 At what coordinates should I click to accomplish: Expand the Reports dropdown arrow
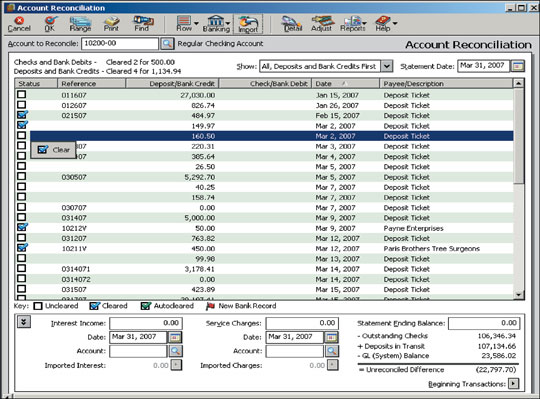364,23
